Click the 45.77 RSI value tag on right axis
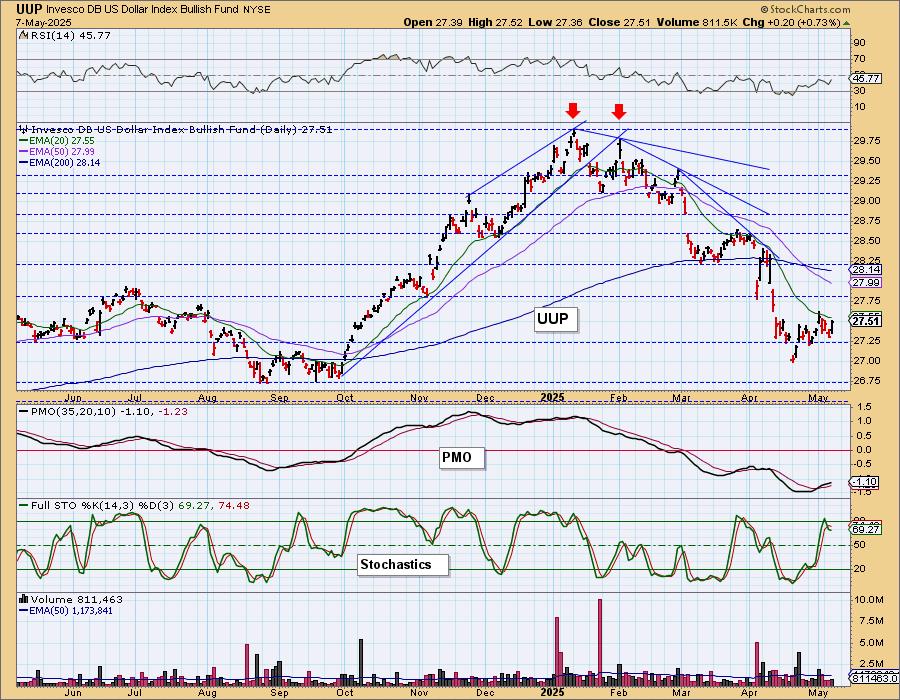The image size is (900, 700). (866, 79)
